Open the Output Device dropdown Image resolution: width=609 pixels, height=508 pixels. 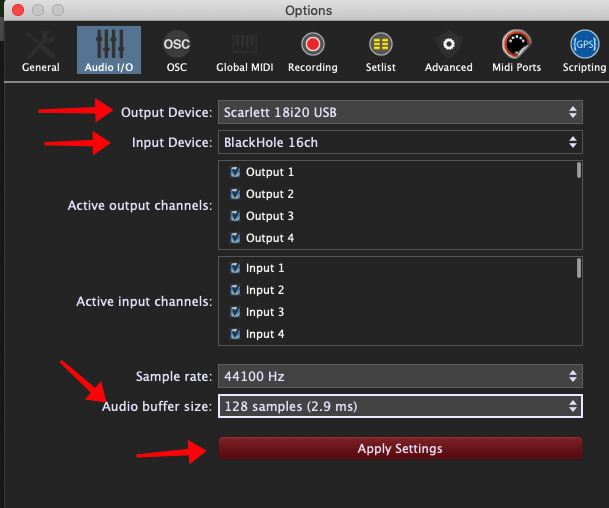coord(400,112)
